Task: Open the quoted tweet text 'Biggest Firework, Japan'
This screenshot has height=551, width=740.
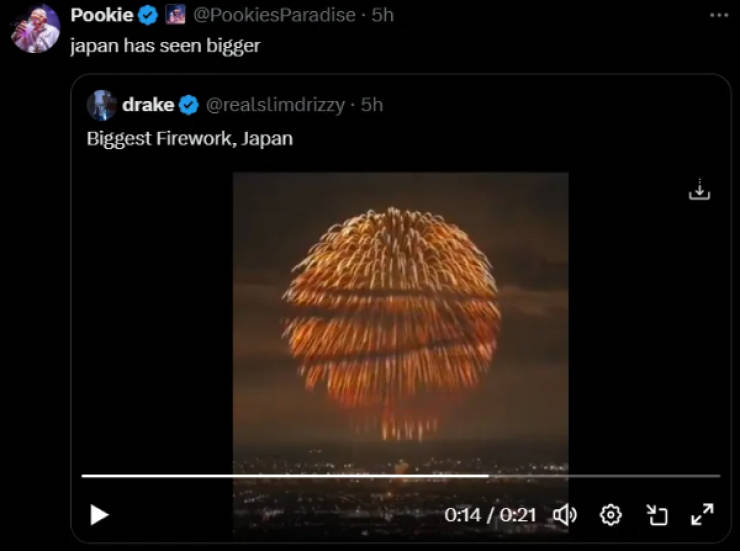Action: coord(190,139)
